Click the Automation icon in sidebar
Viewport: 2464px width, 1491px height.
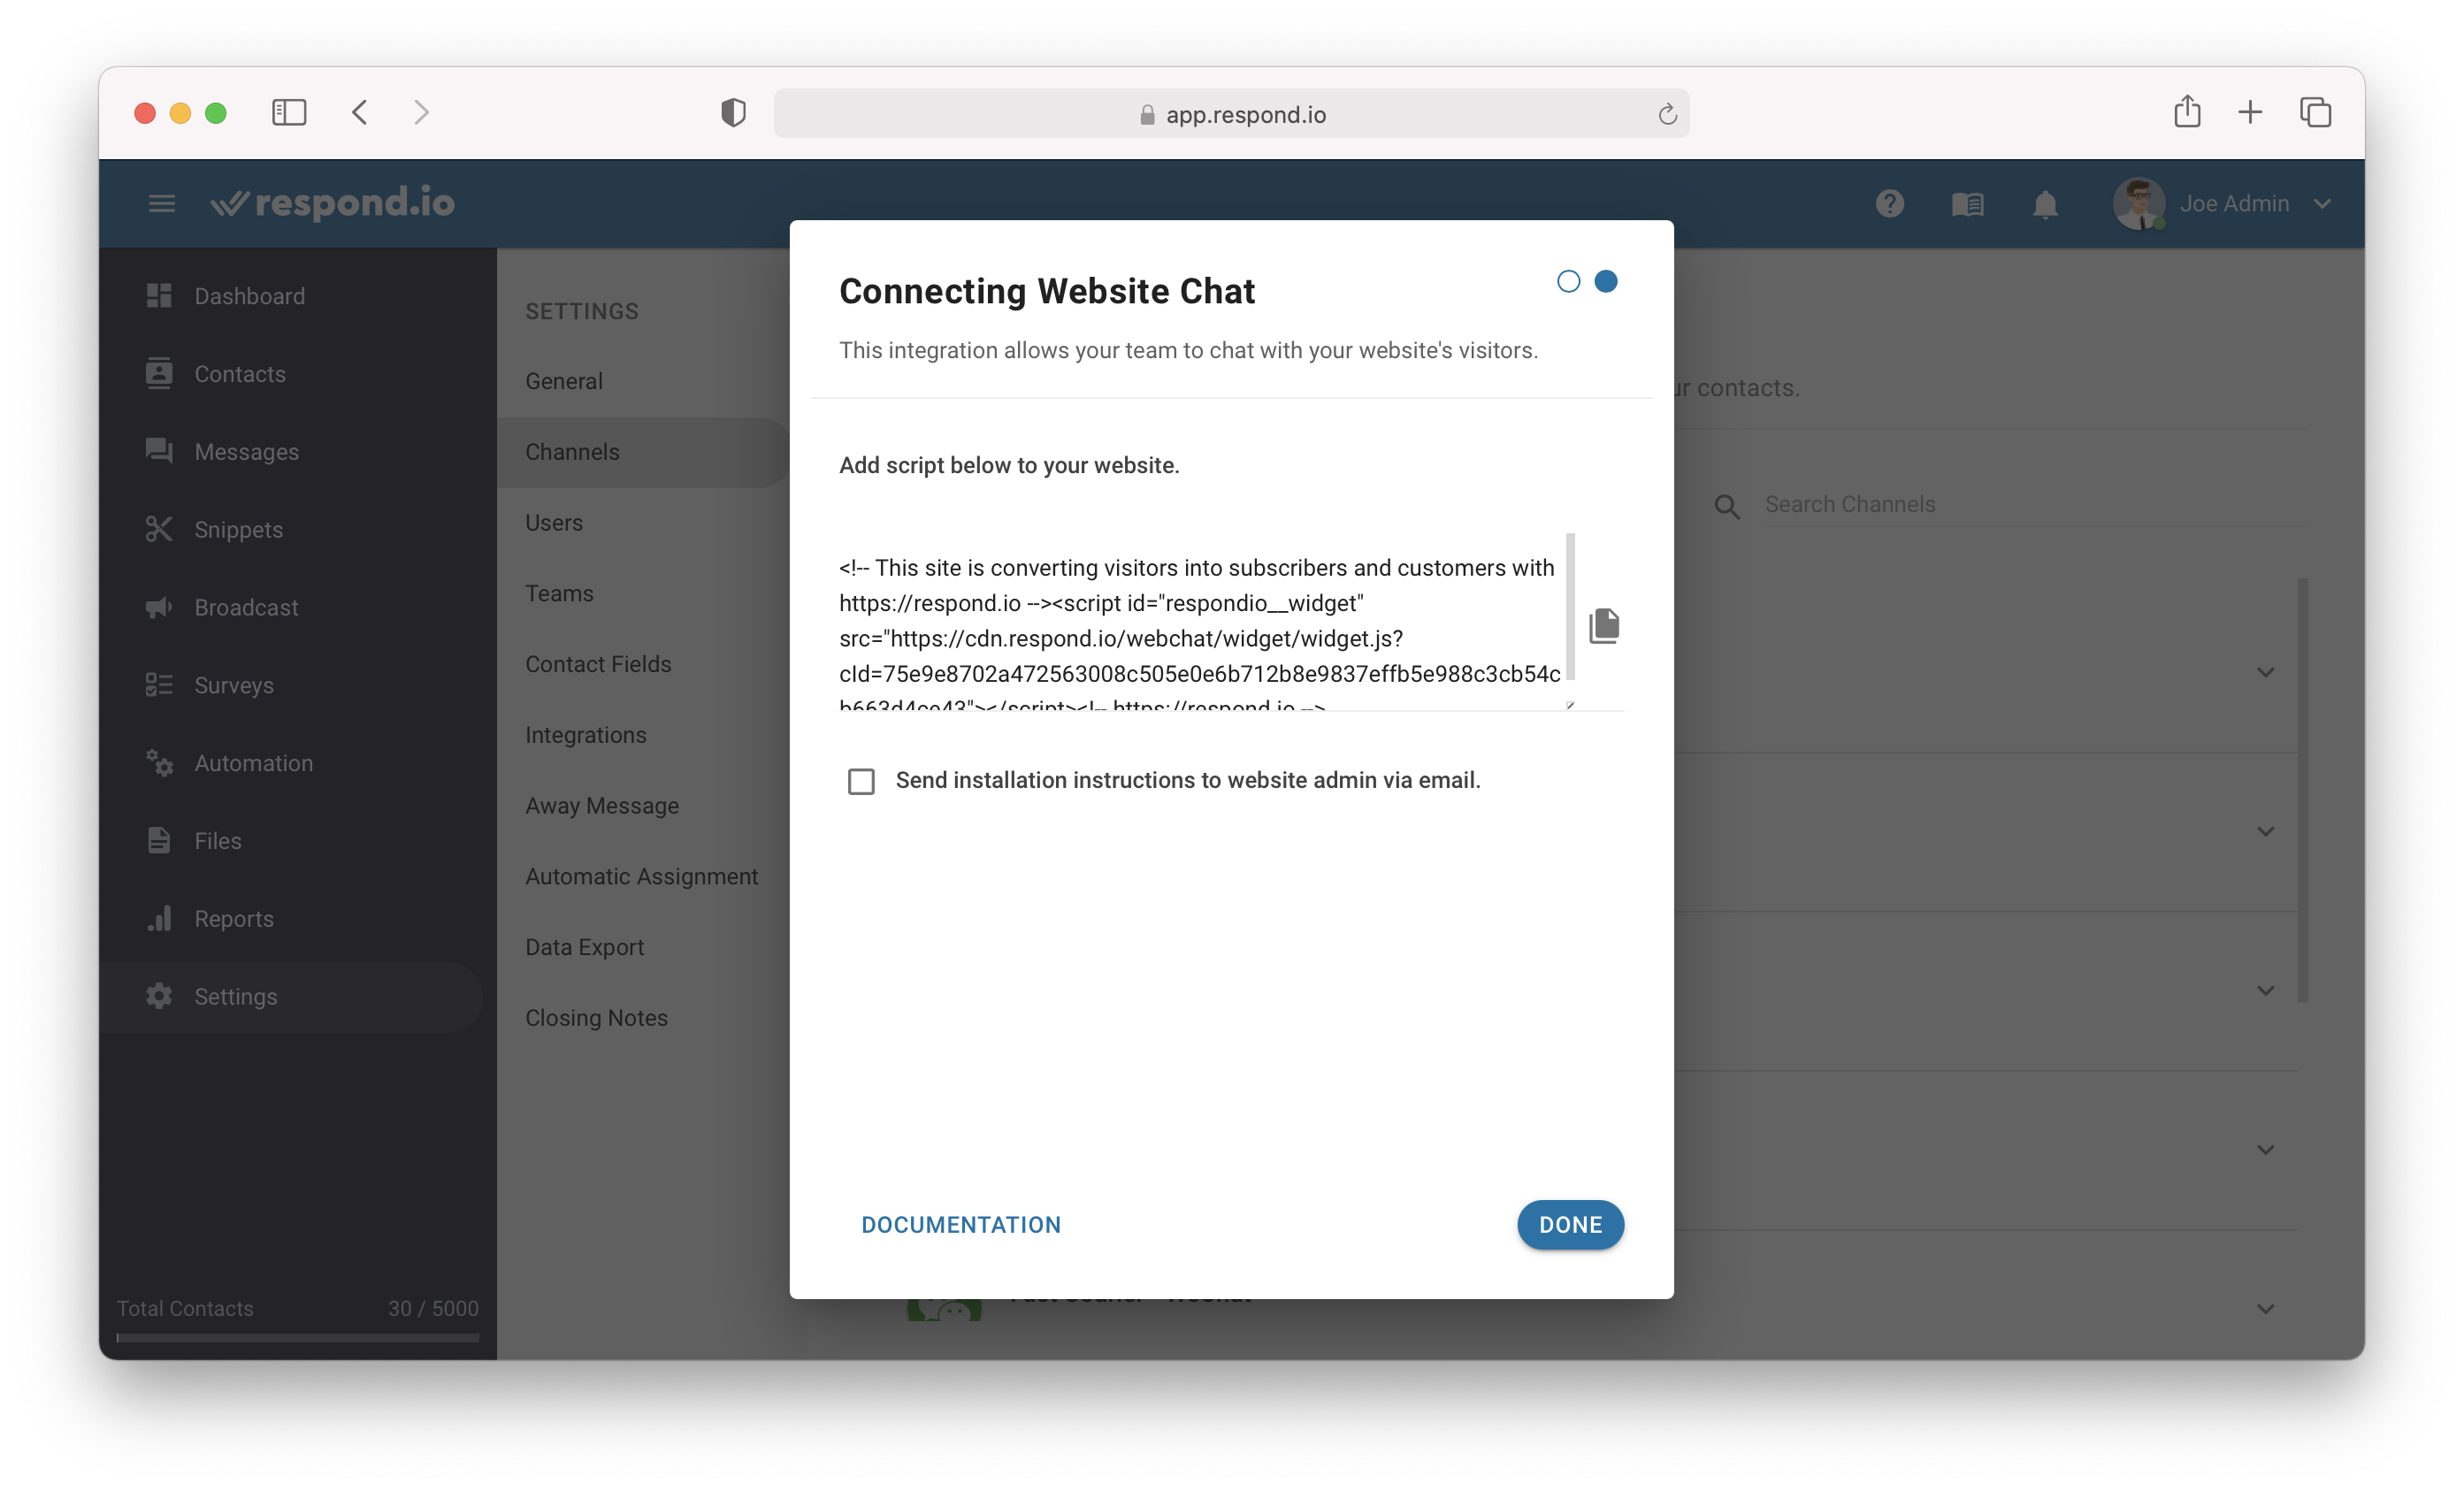[160, 764]
